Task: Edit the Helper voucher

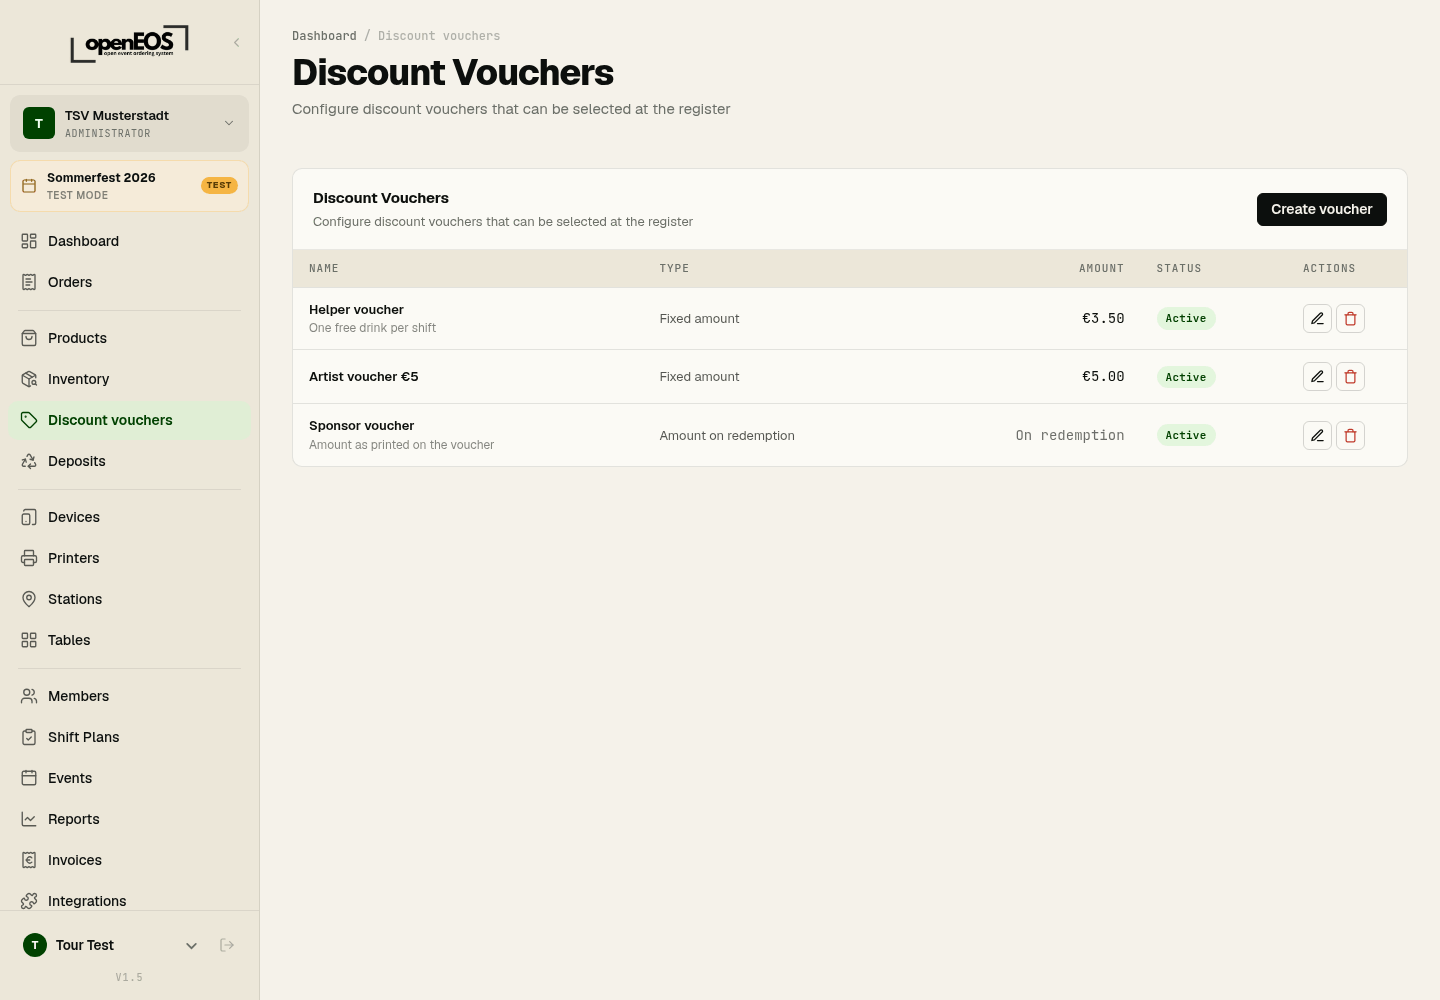Action: [x=1317, y=318]
